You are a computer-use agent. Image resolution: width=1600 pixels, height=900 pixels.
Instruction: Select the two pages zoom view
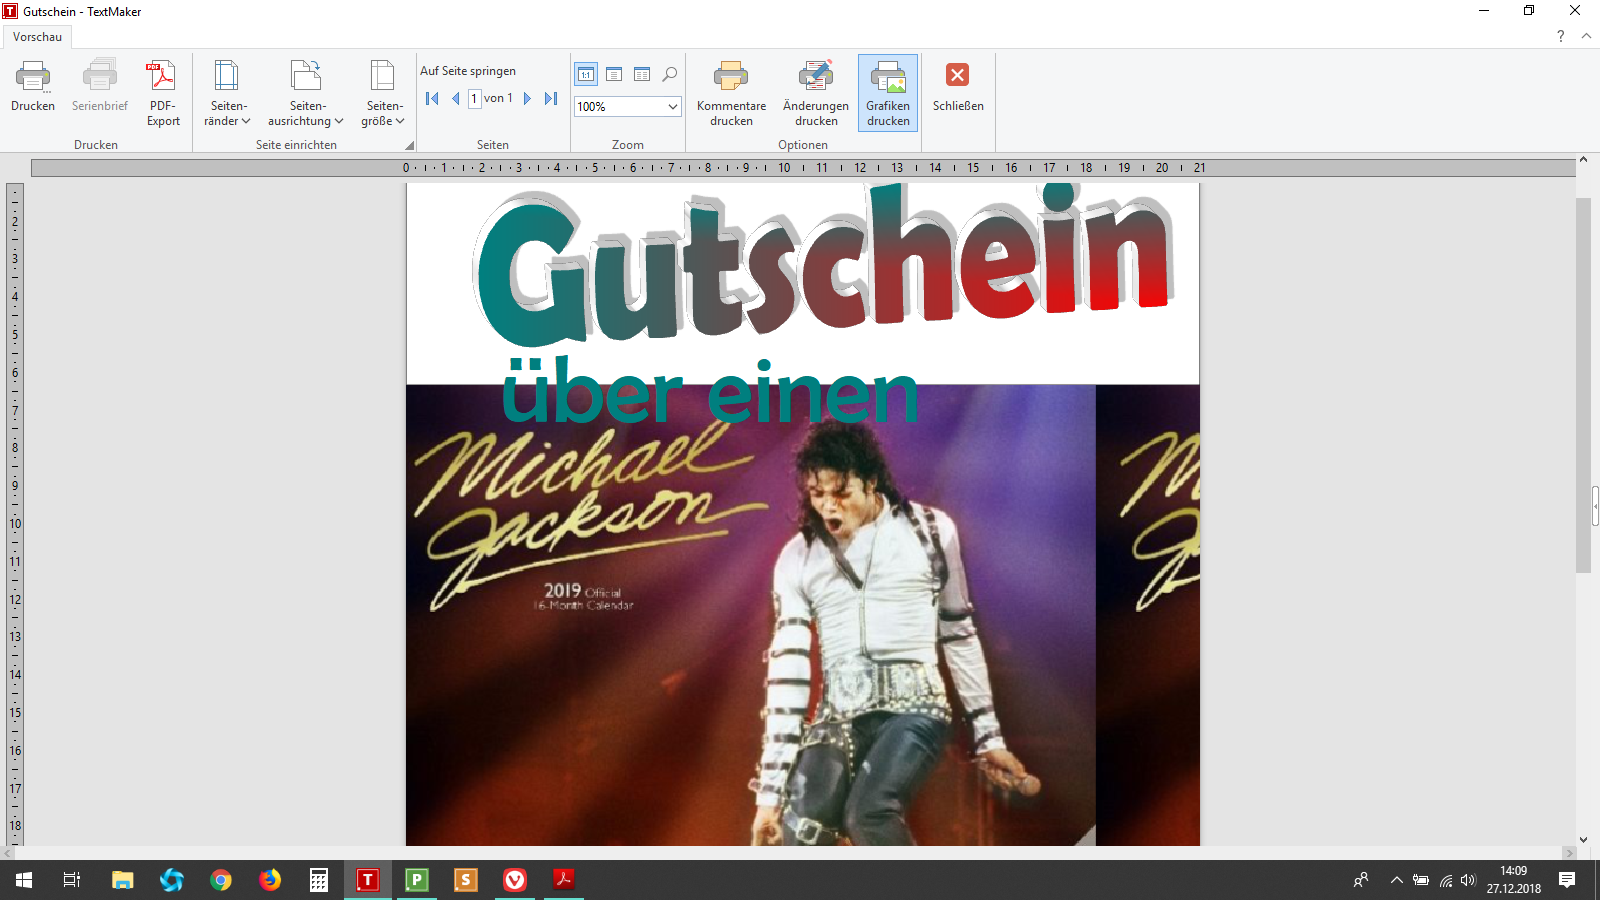642,74
